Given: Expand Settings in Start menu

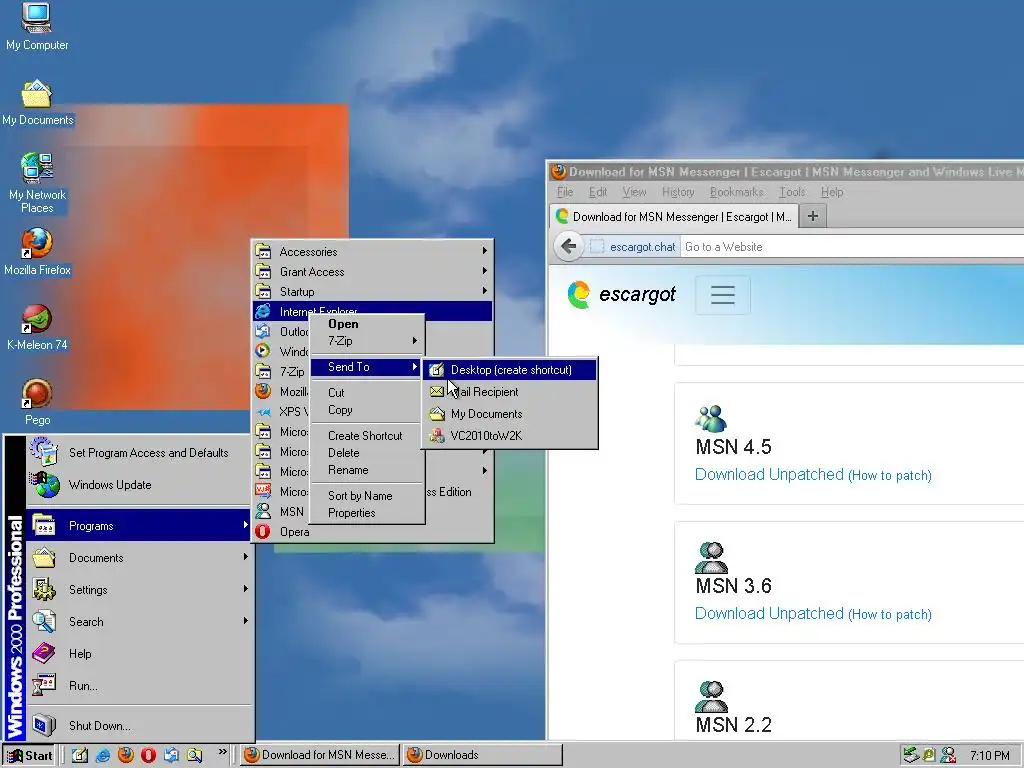Looking at the screenshot, I should [138, 590].
